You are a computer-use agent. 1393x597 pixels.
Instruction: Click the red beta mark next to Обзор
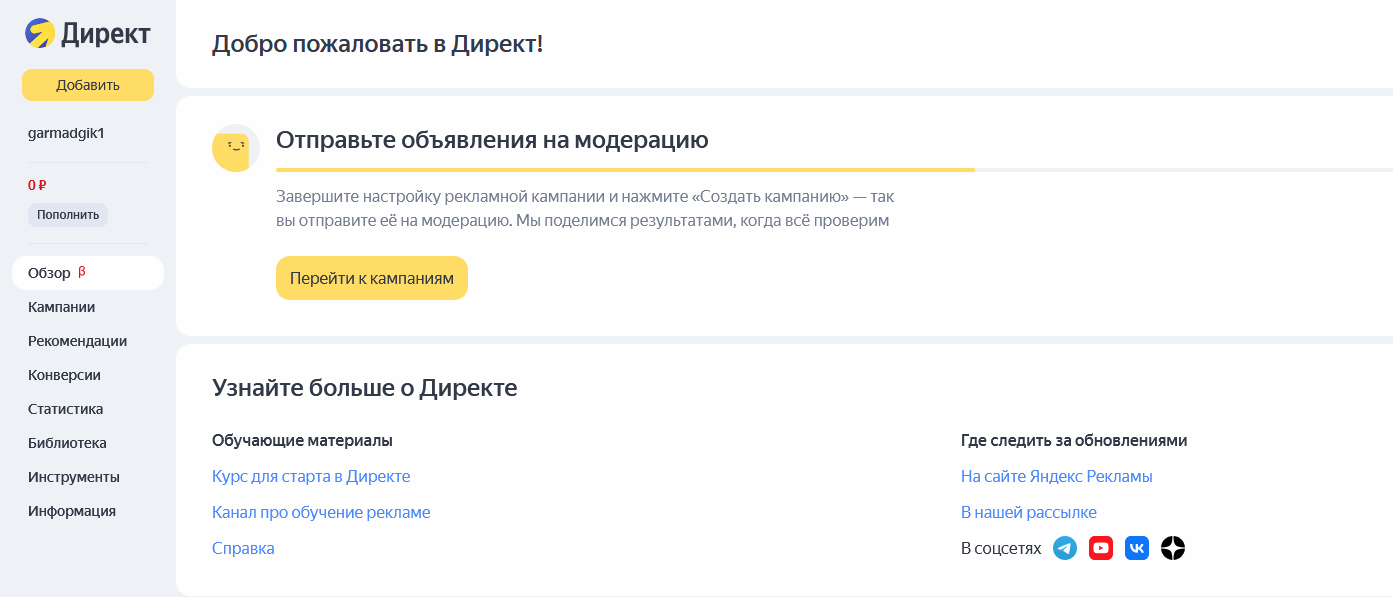tap(82, 272)
